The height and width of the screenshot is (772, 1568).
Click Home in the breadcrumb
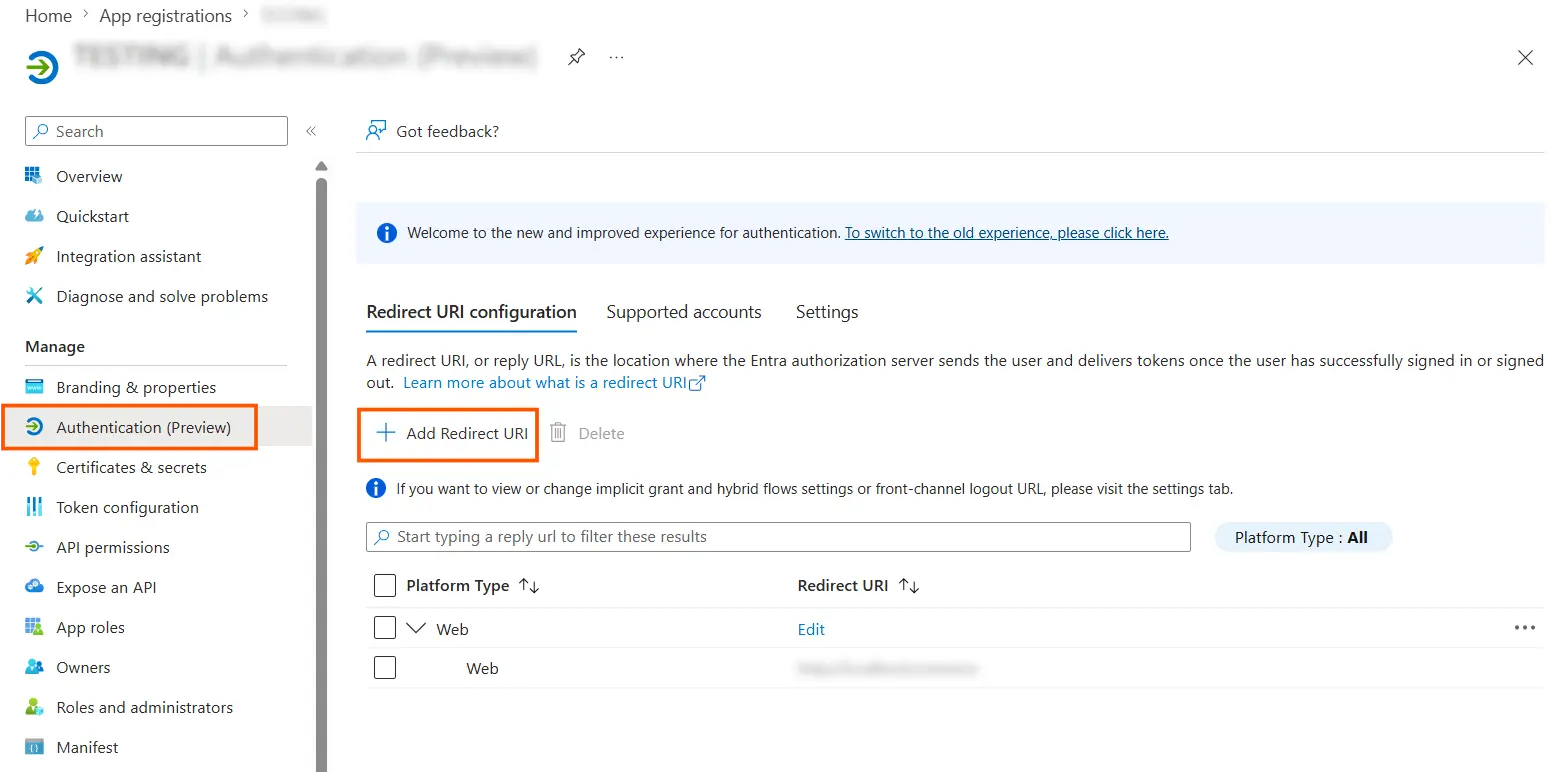pos(49,16)
